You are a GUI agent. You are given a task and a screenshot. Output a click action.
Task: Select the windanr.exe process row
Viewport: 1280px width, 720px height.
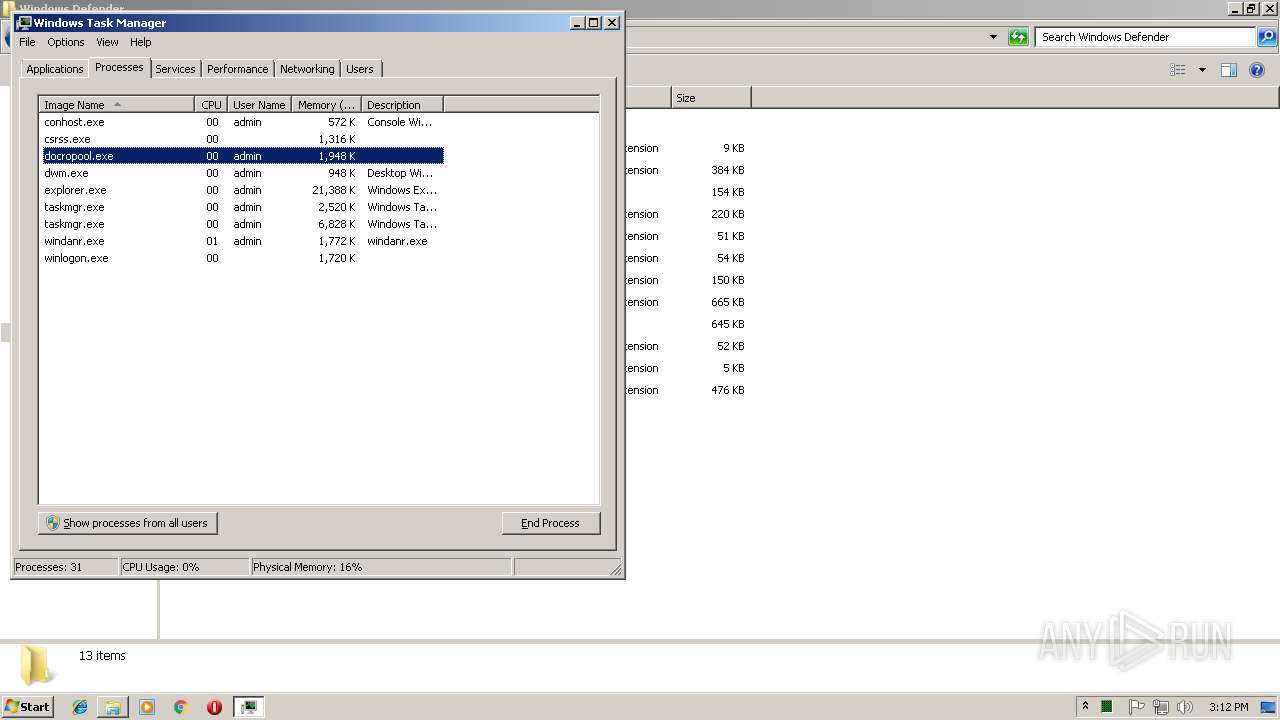242,241
